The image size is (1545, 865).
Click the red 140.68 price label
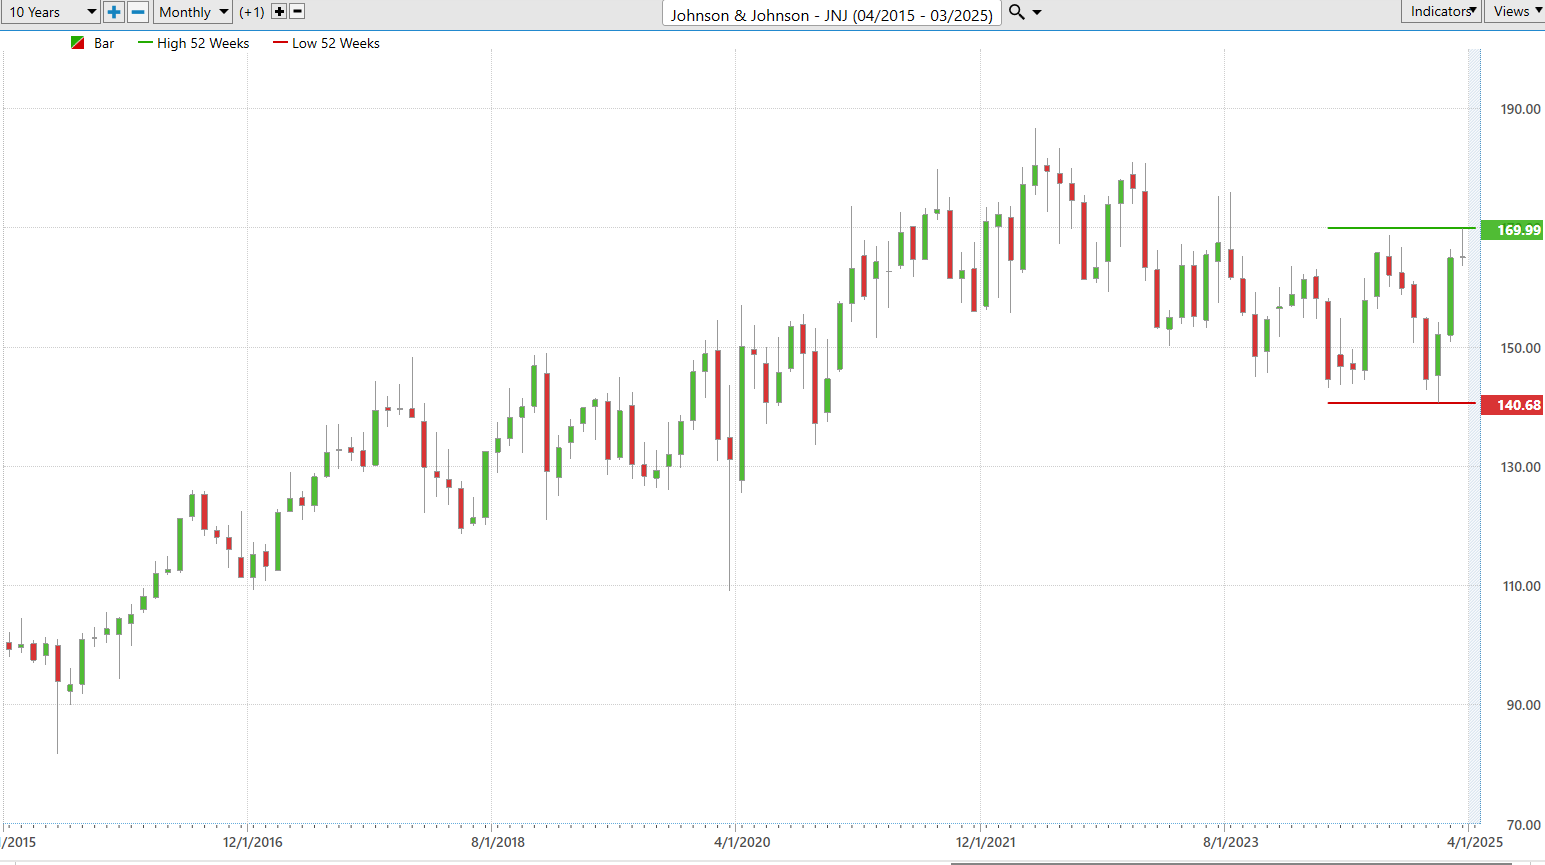click(x=1512, y=405)
